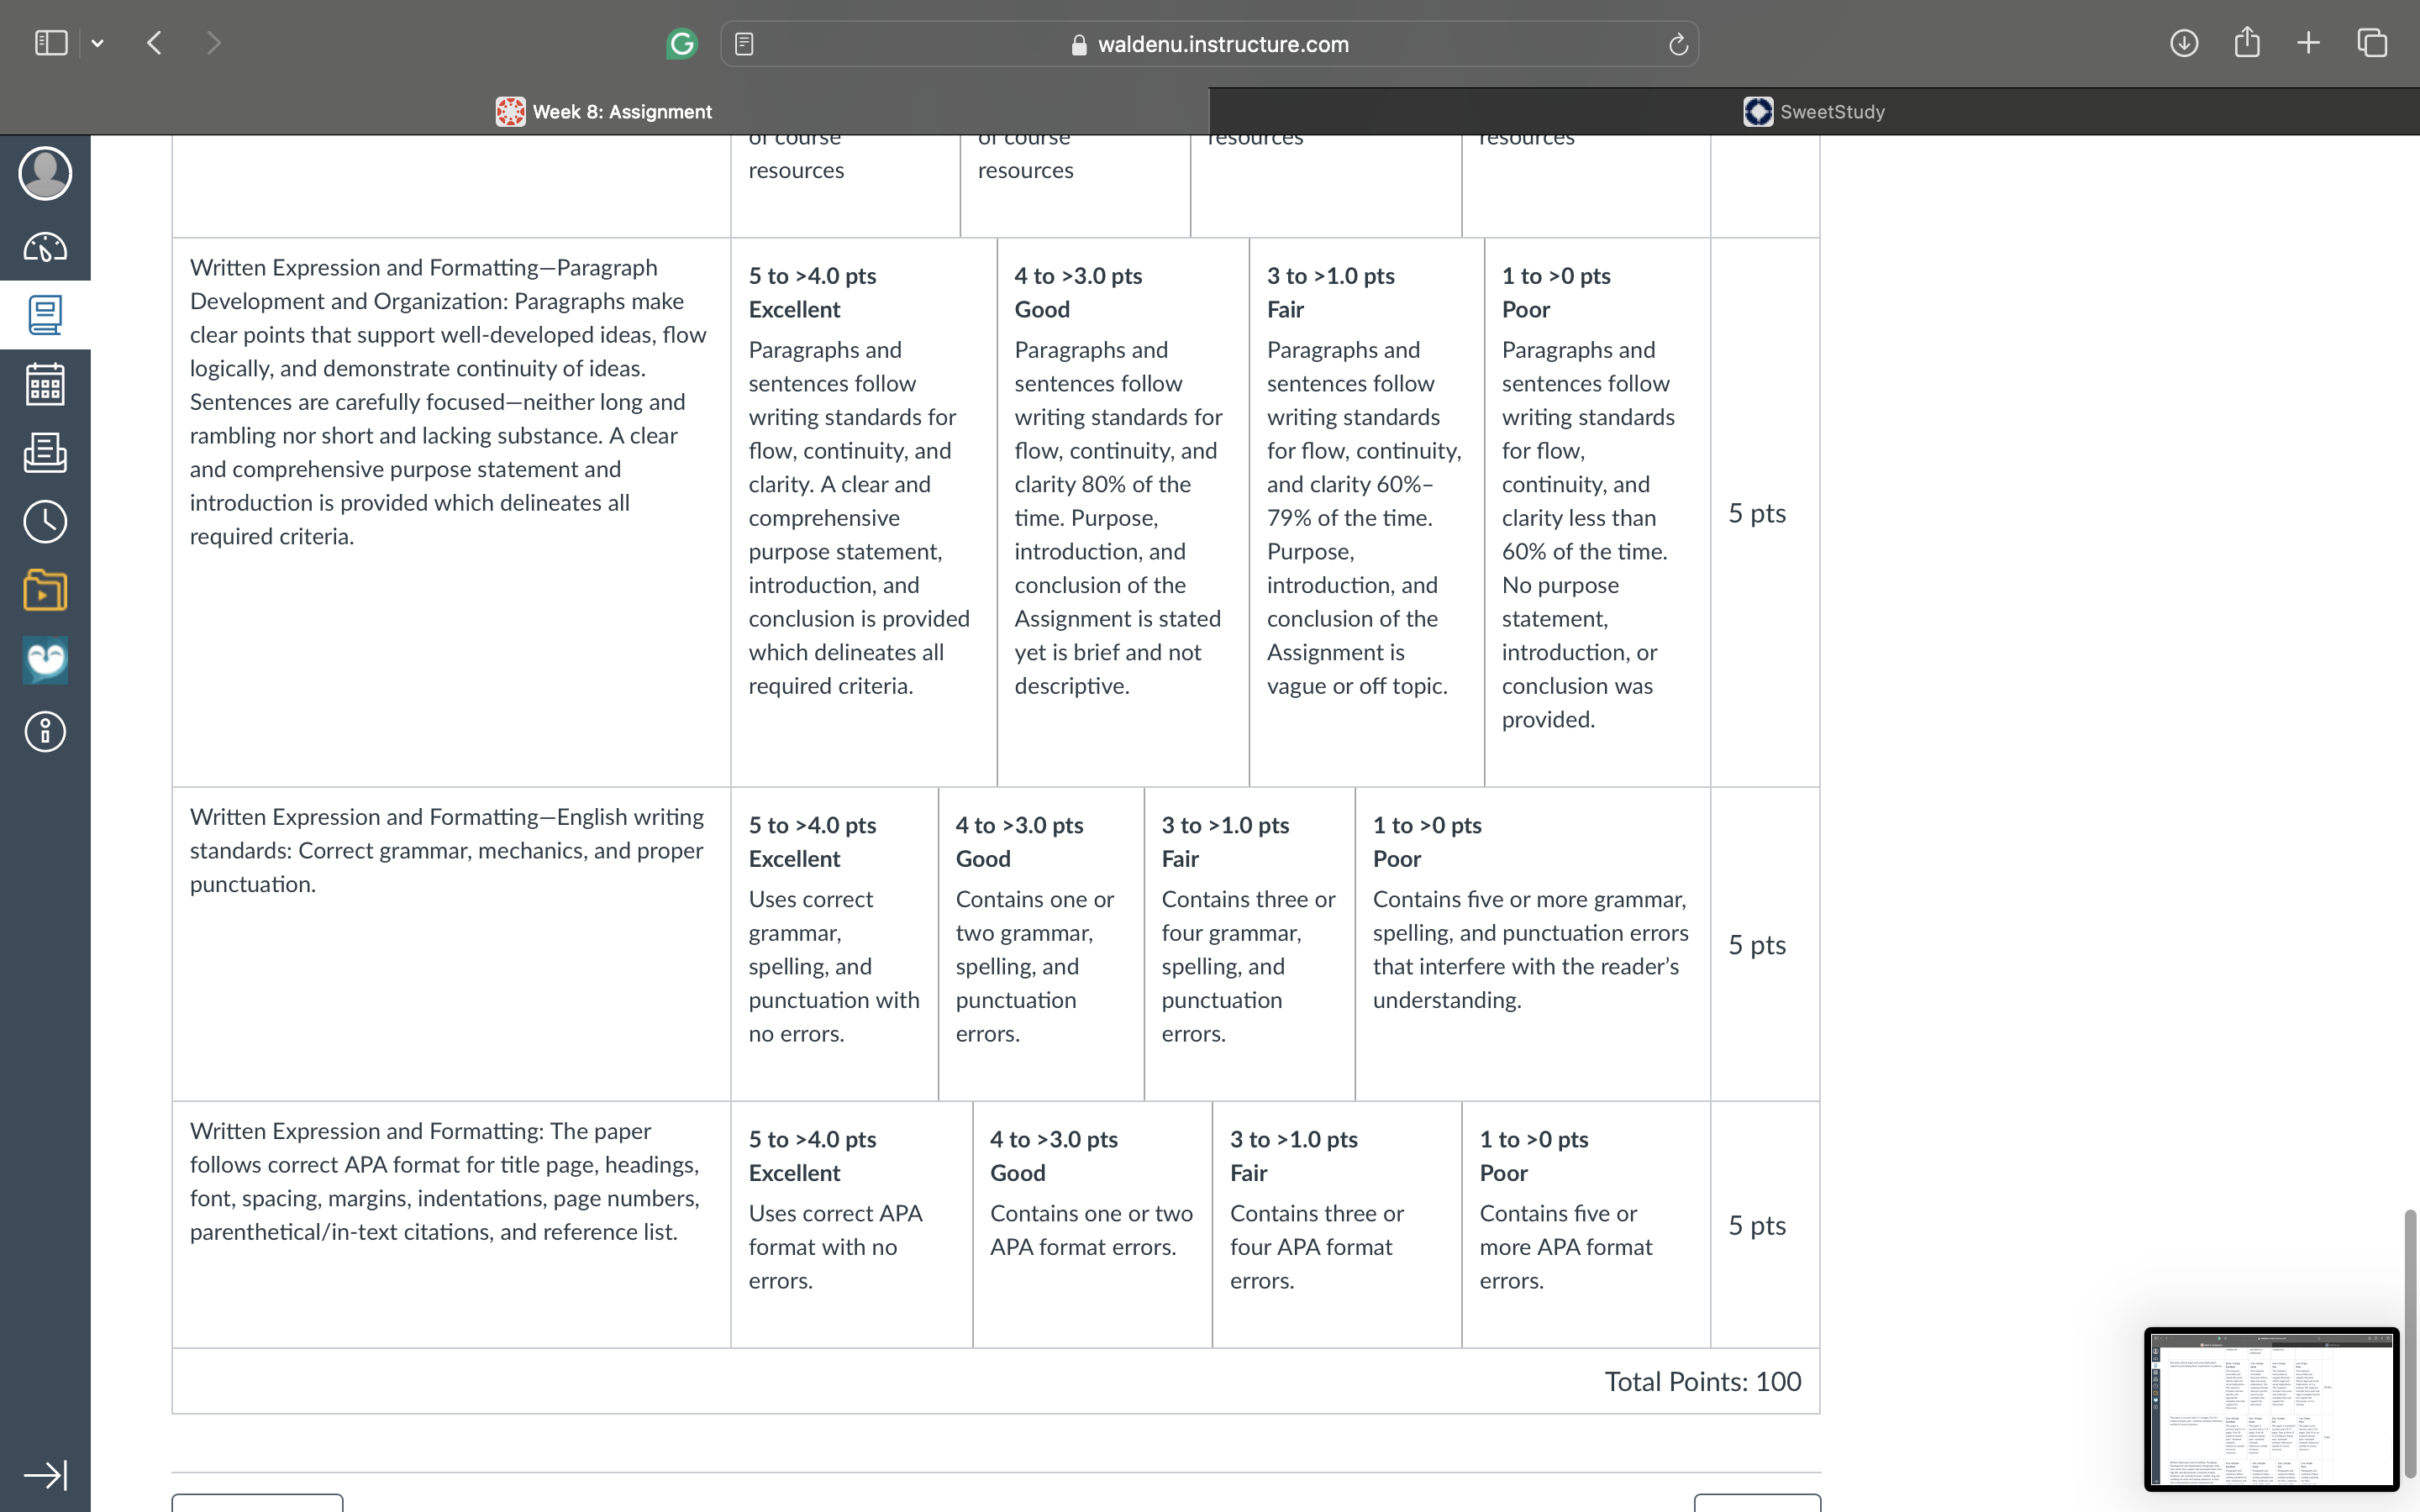Open the Inbox icon in sidebar
2420x1512 pixels.
(x=45, y=453)
